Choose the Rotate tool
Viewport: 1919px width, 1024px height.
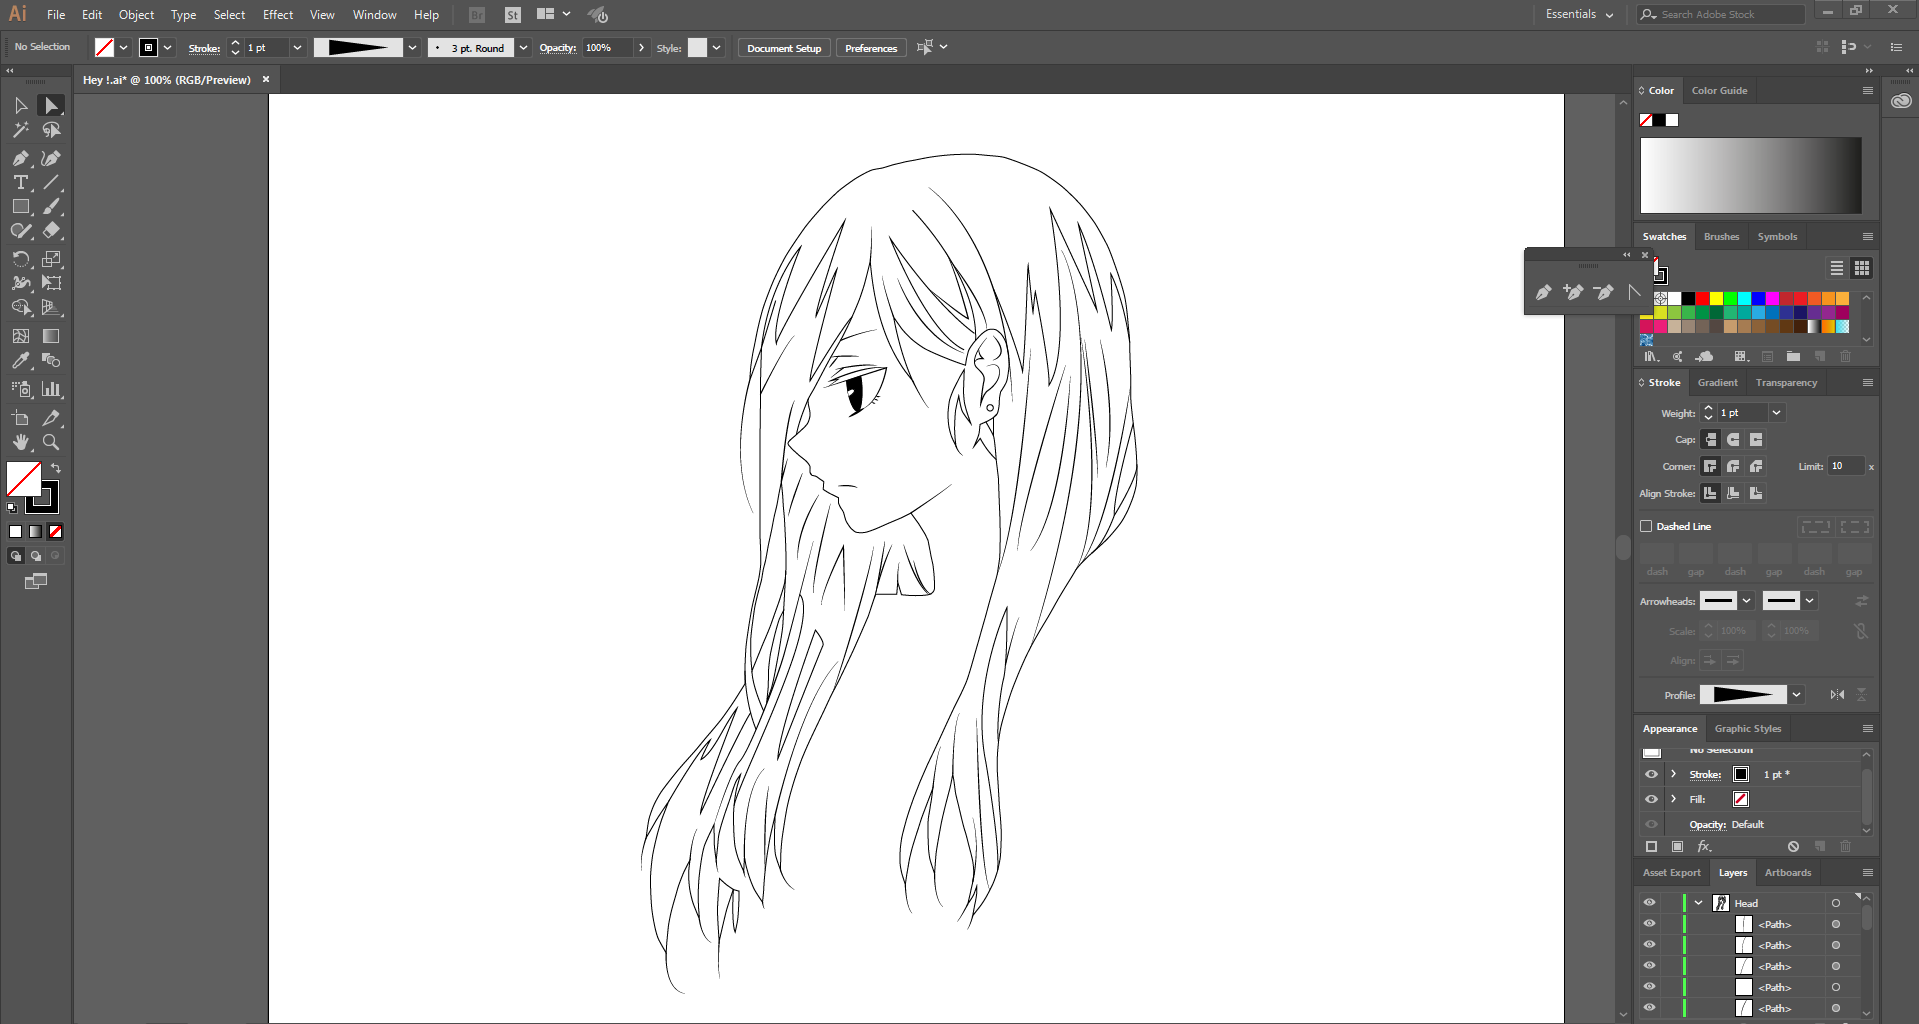(x=20, y=259)
